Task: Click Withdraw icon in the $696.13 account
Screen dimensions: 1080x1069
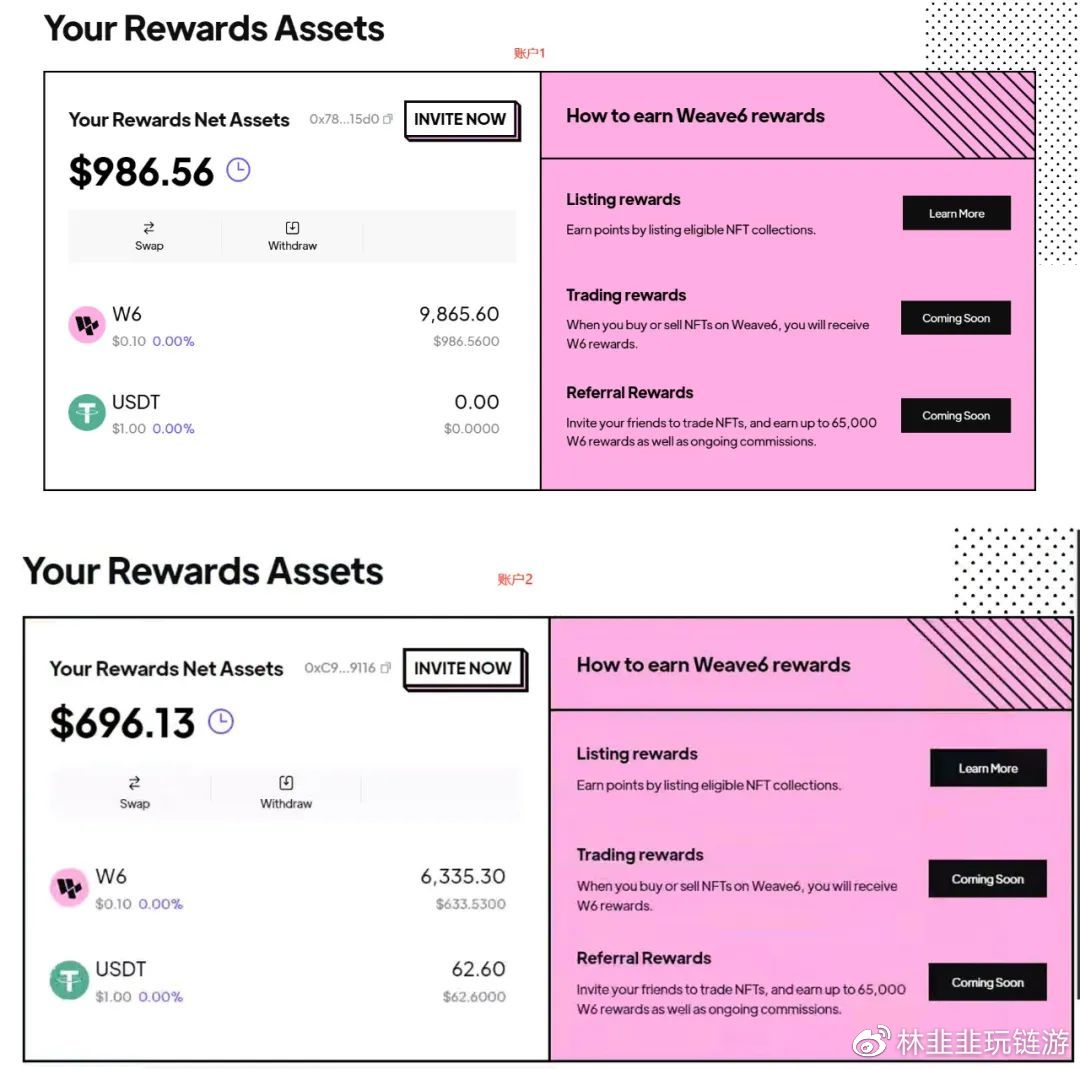Action: (x=286, y=782)
